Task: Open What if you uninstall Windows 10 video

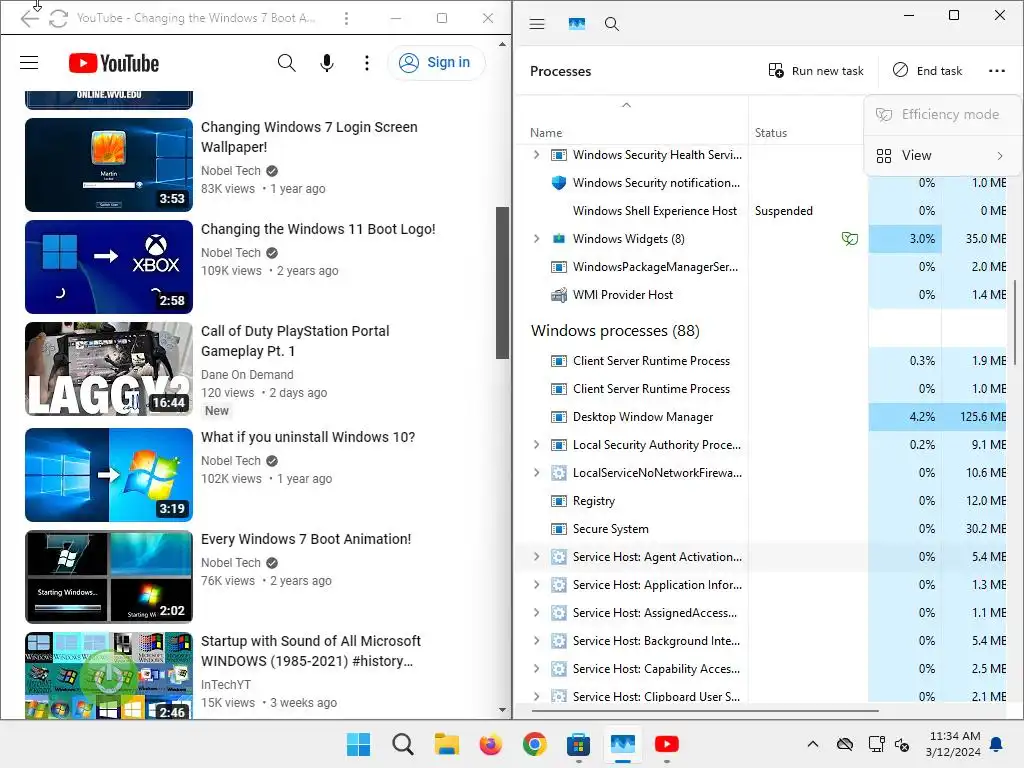Action: coord(308,437)
